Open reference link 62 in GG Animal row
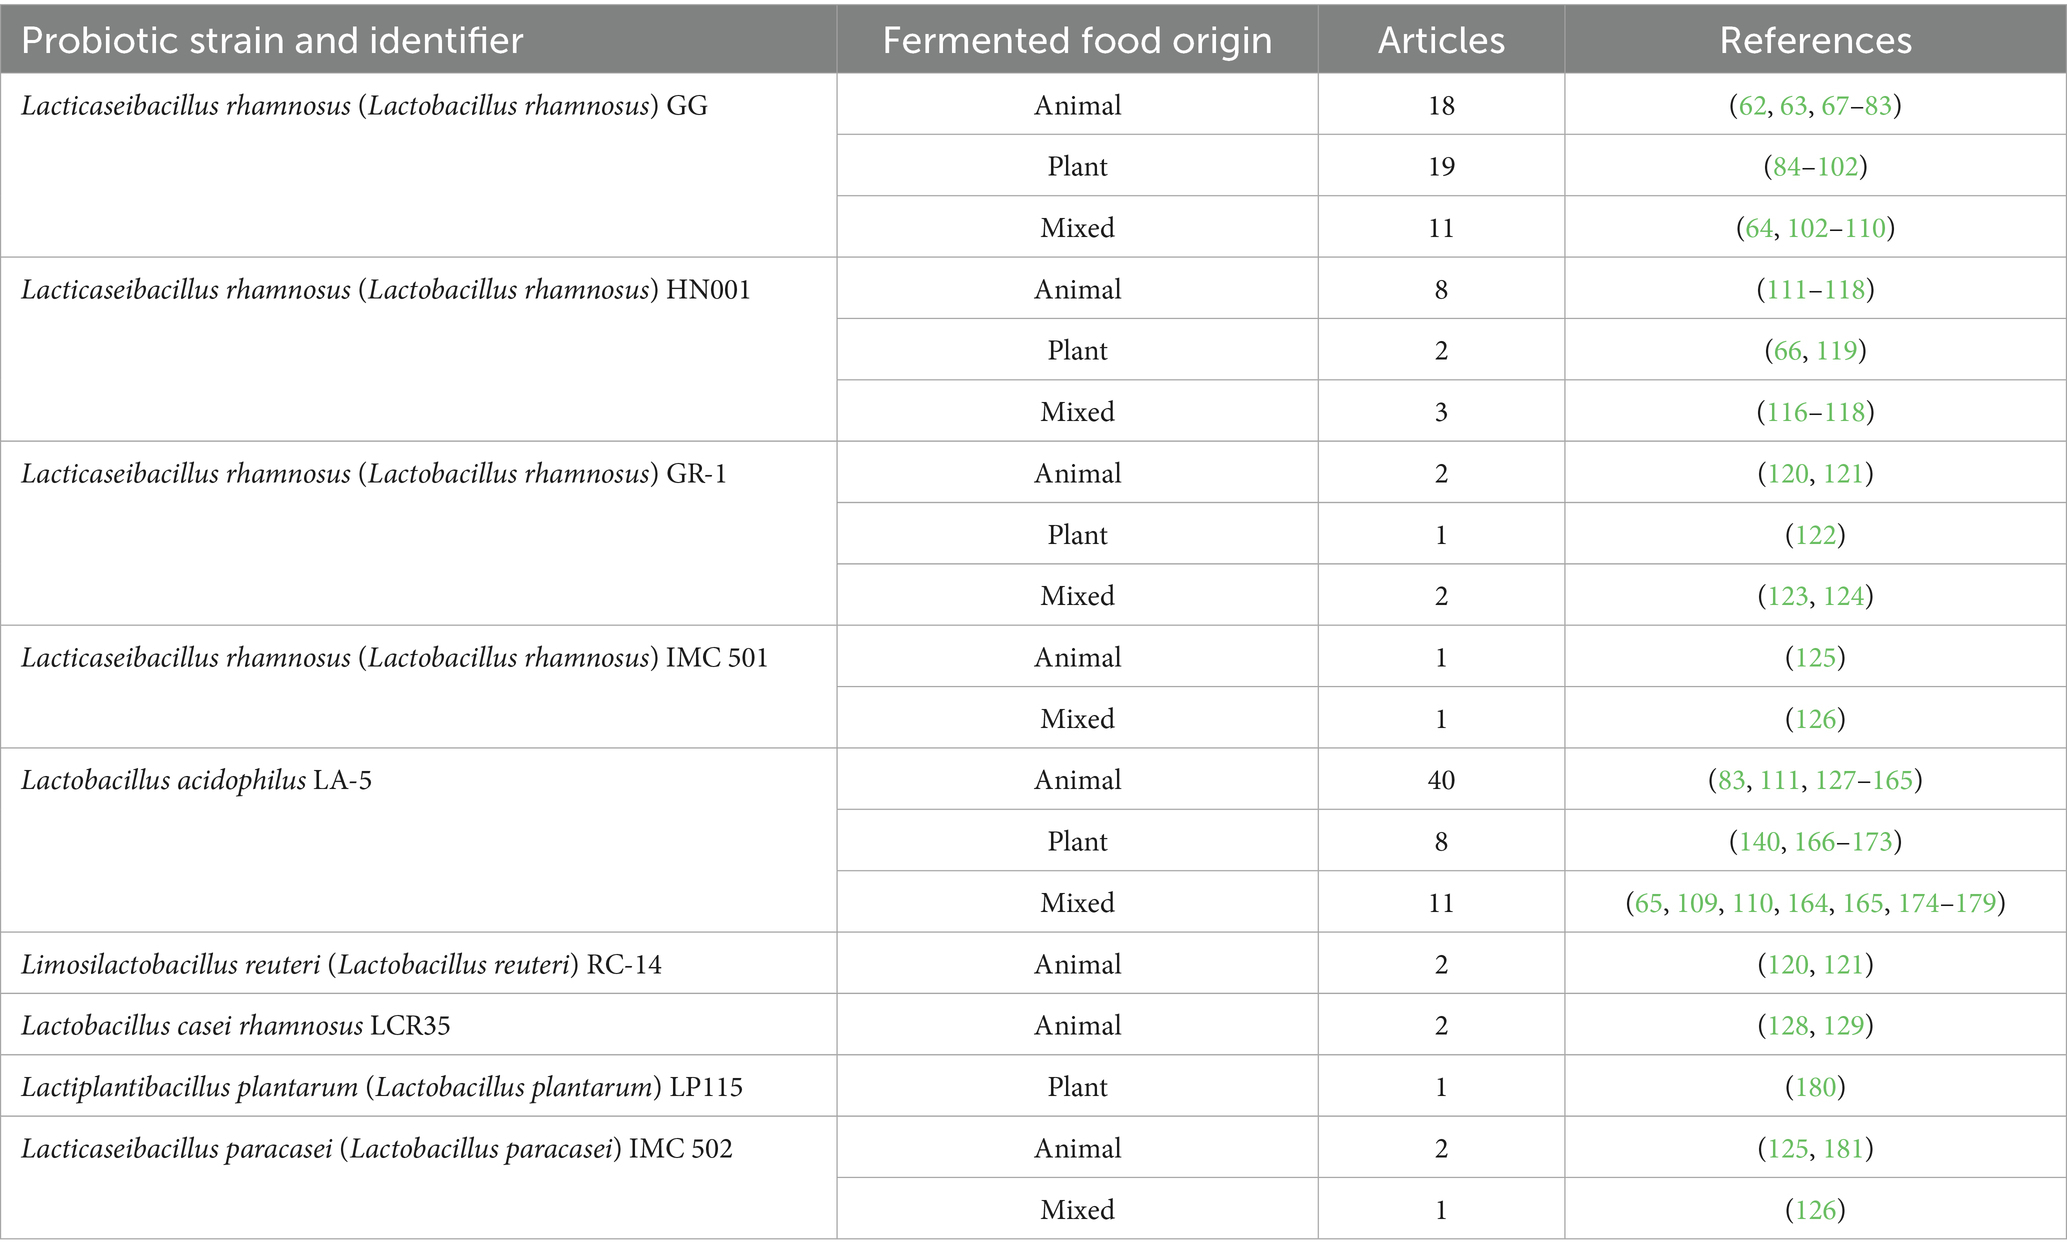2067x1257 pixels. coord(1752,105)
